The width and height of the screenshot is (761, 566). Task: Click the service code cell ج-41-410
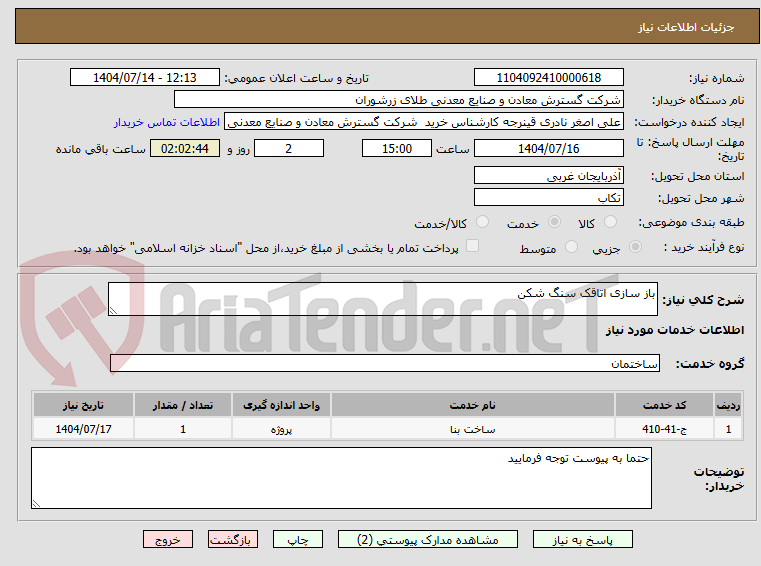pyautogui.click(x=664, y=429)
